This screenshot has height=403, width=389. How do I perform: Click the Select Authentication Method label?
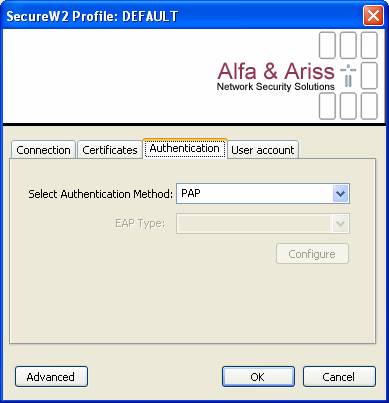click(x=100, y=194)
